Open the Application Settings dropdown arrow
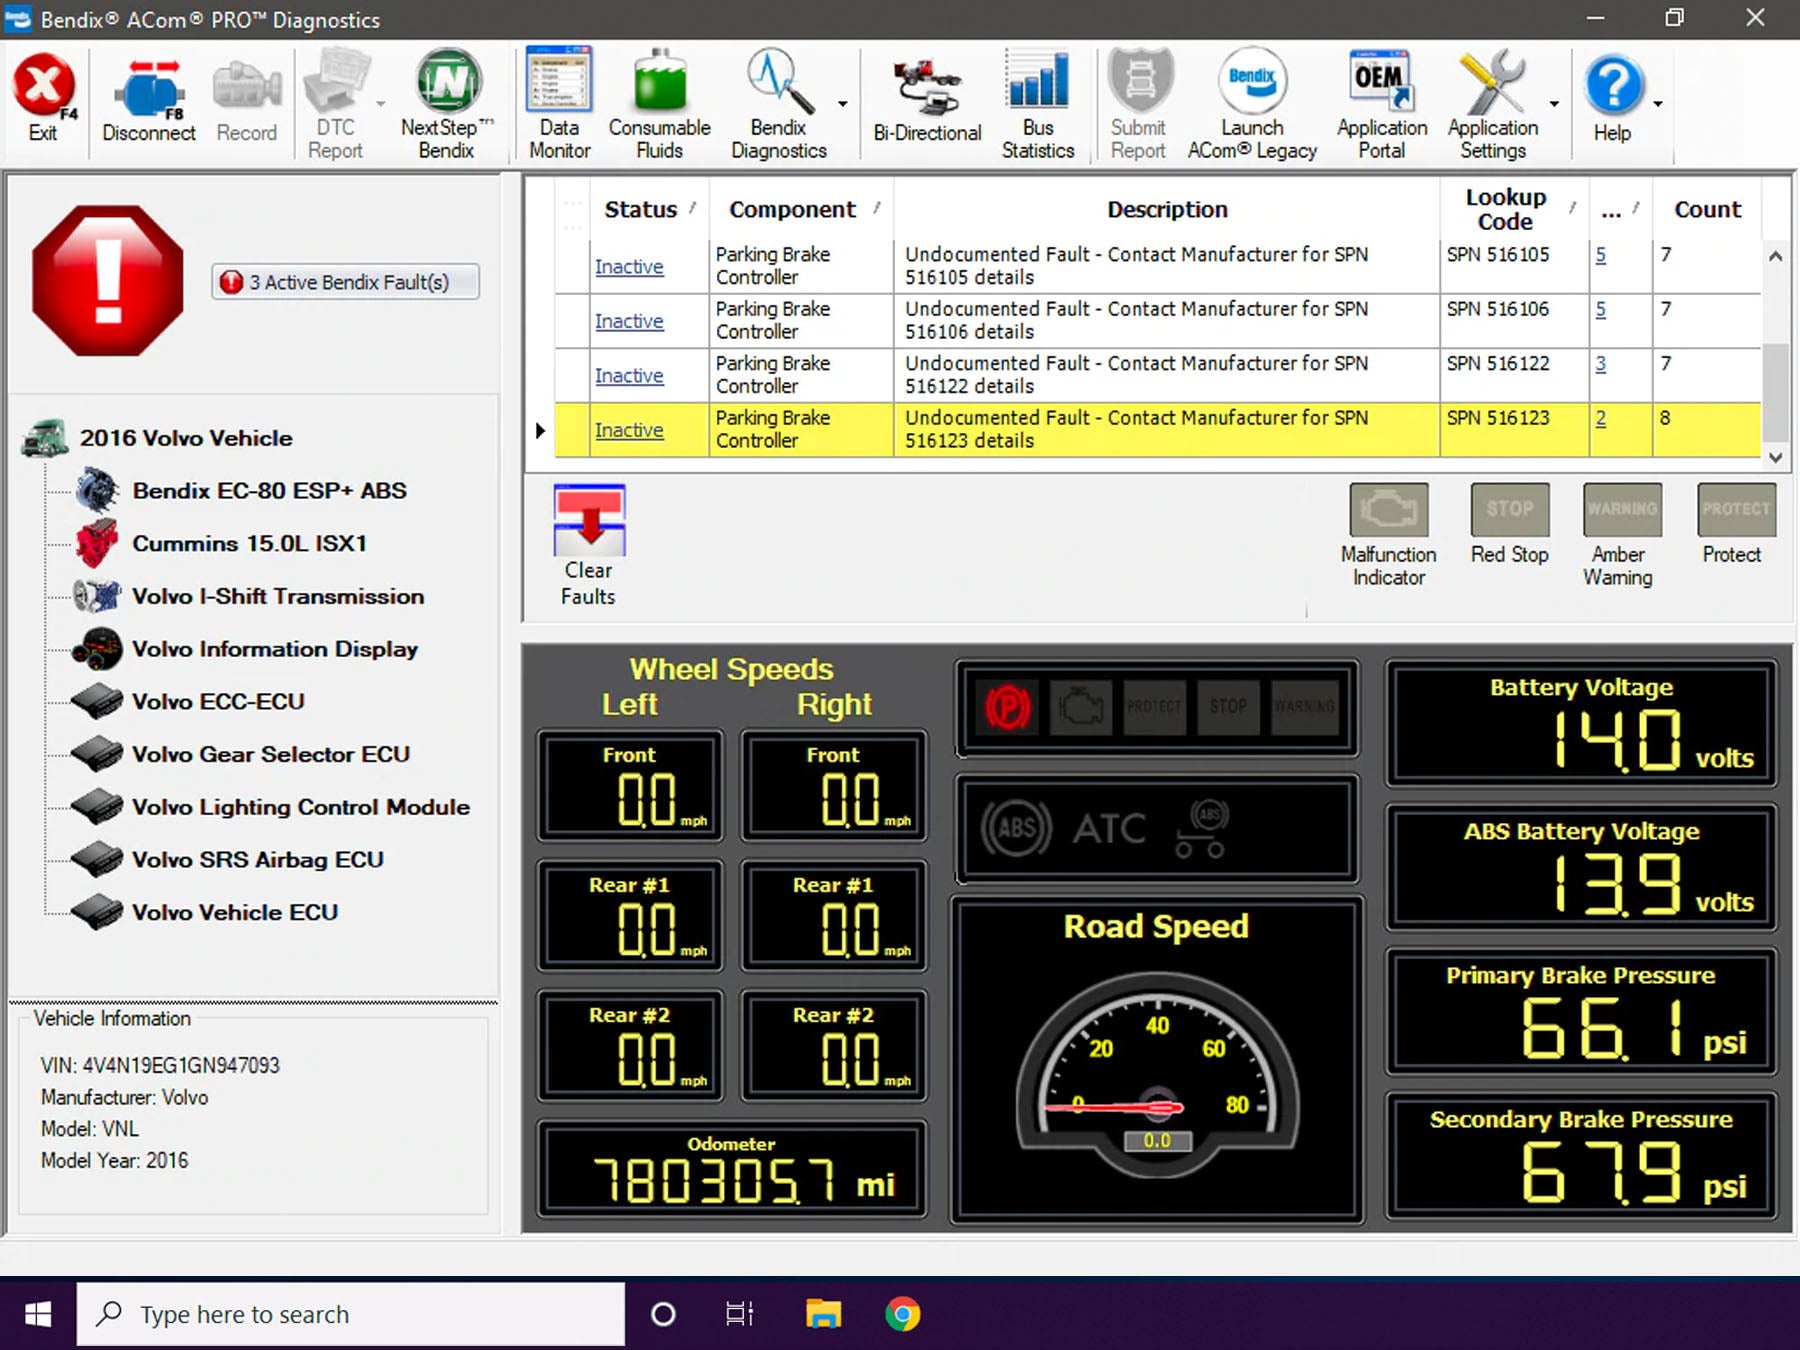Screen dimensions: 1800x1350 point(1556,105)
